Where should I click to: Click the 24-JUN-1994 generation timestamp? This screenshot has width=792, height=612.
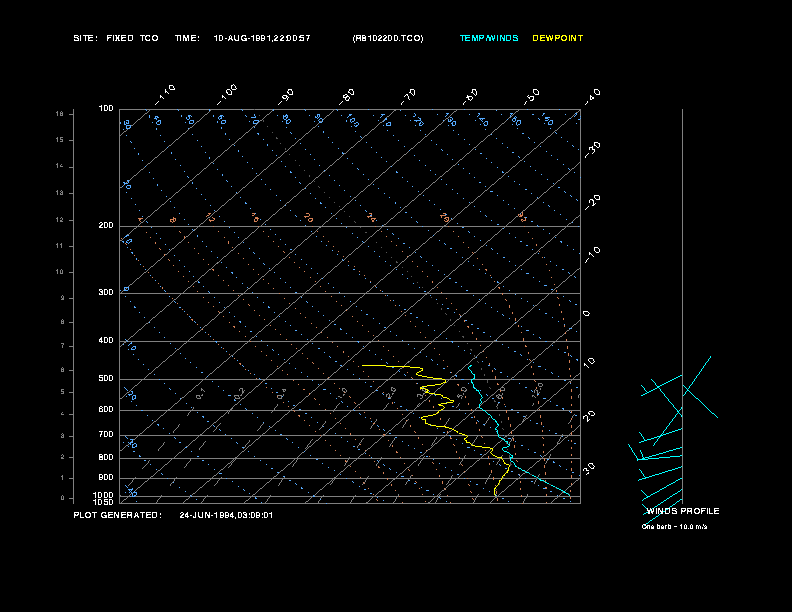[226, 515]
